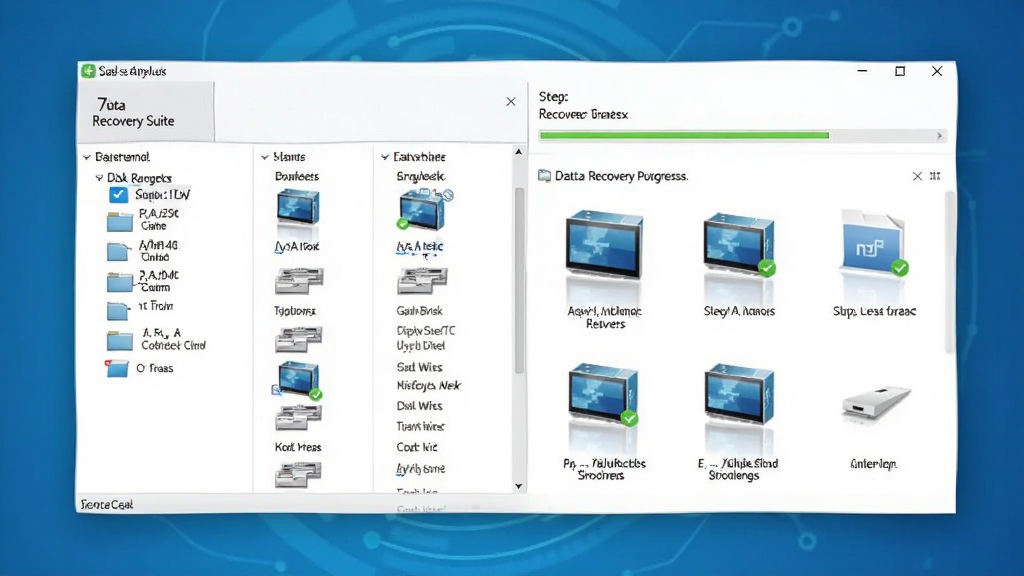Click the middle scrollbar up arrow

coord(519,152)
